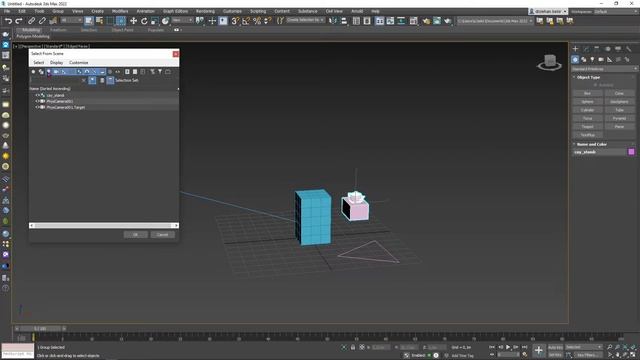Go to the start frame button
Viewport: 640px width, 360px height.
click(x=492, y=347)
